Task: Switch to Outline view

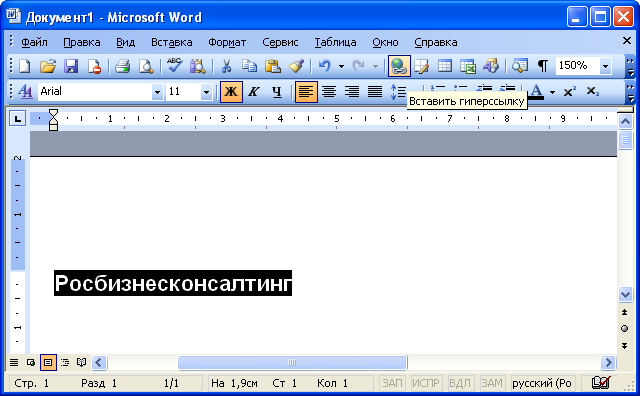Action: tap(65, 362)
